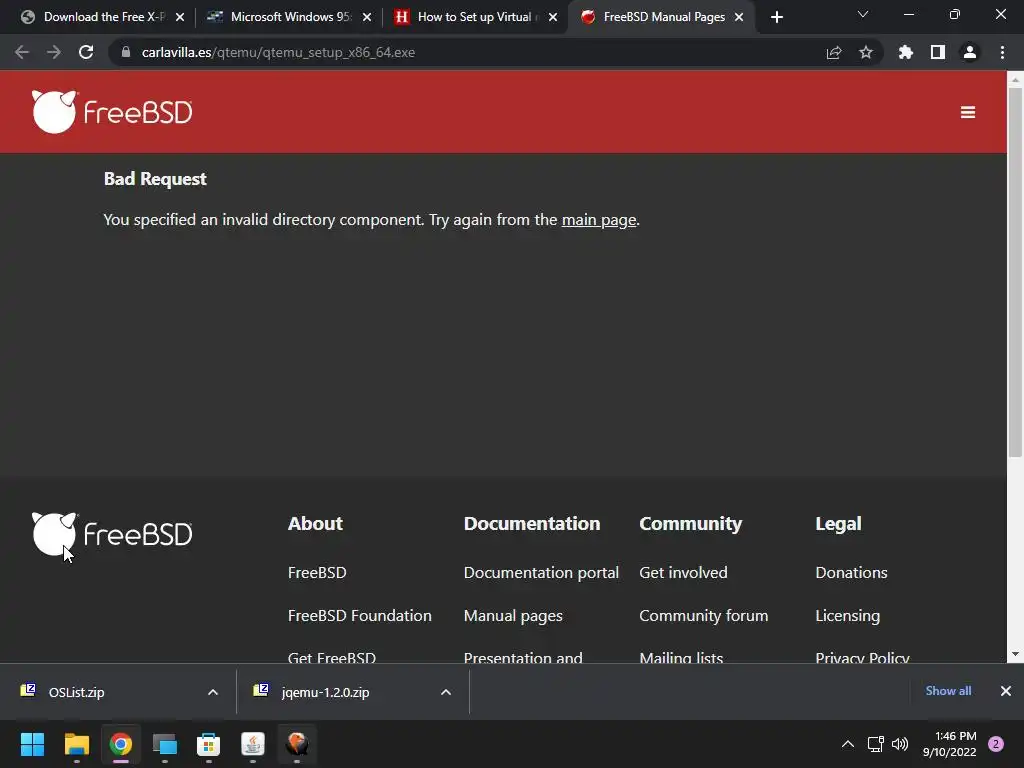Screen dimensions: 1024x768
Task: View site information lock icon
Action: tap(126, 52)
